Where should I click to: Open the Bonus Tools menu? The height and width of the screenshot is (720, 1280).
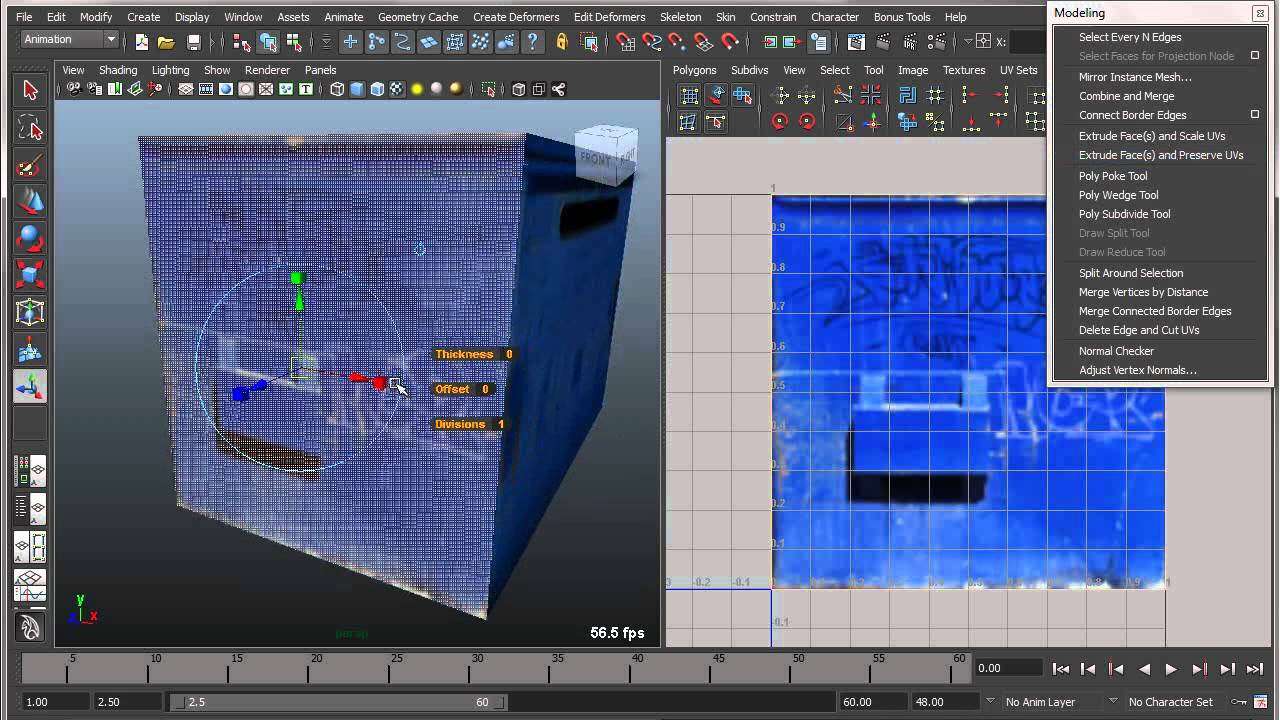(x=902, y=17)
